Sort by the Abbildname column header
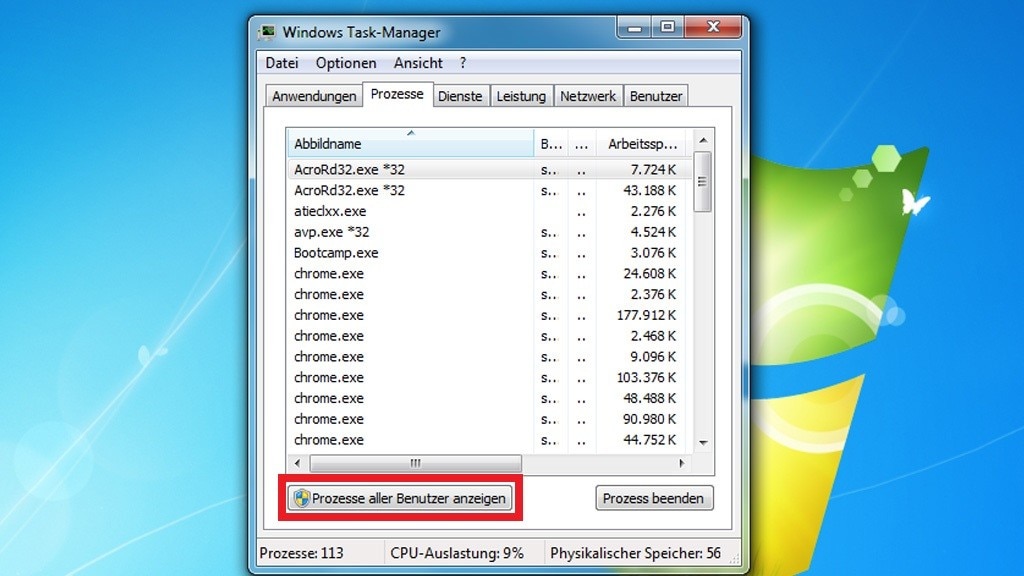The image size is (1024, 576). (x=410, y=144)
